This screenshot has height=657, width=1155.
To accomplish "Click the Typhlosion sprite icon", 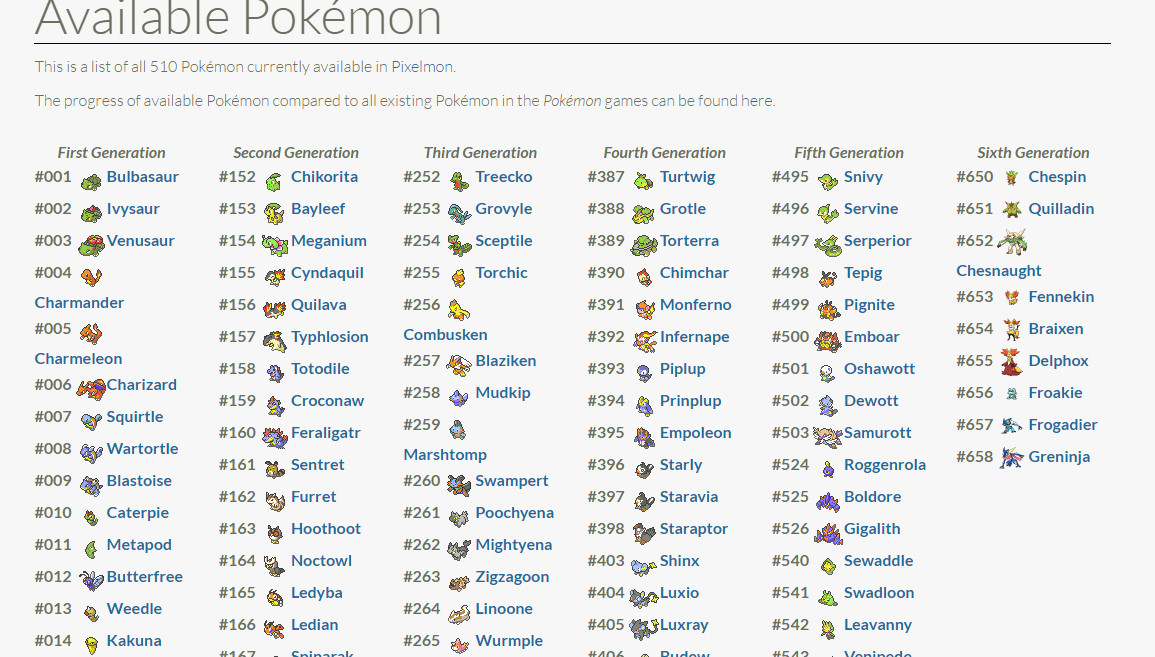I will coord(274,340).
